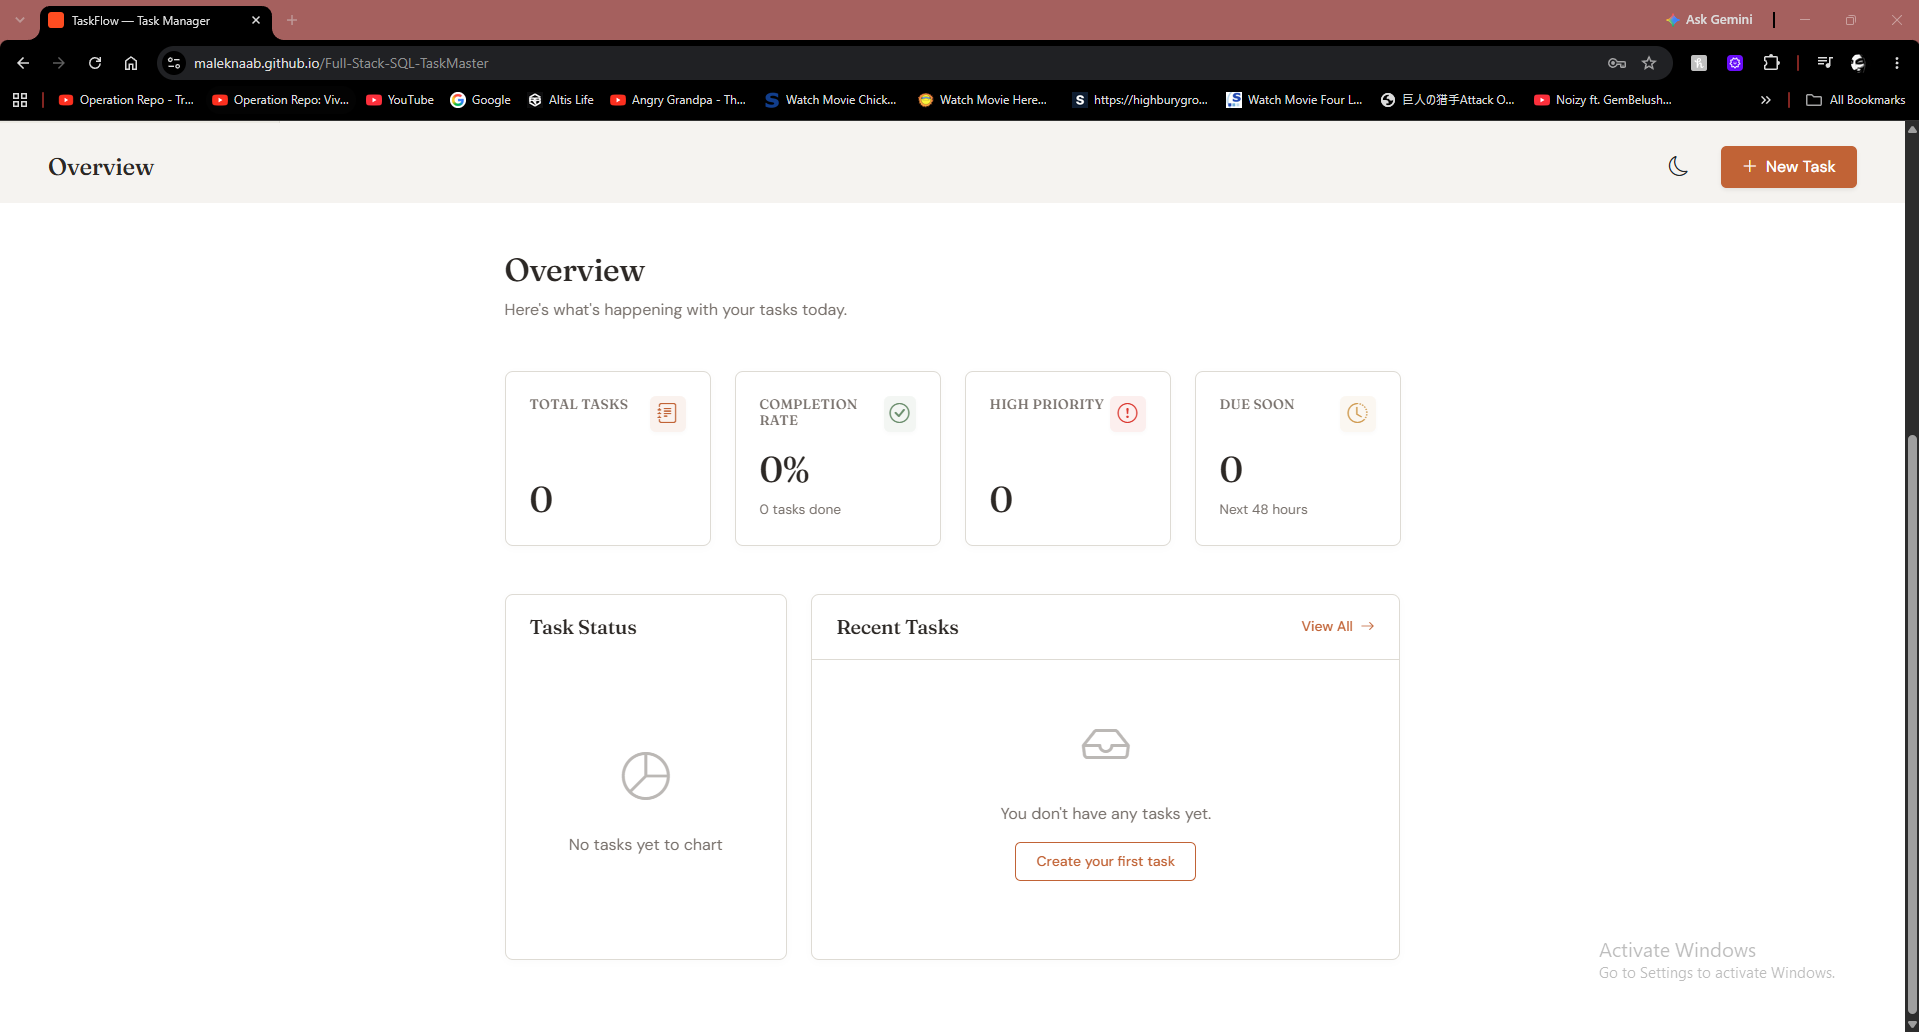
Task: Open the Angry Grandpa bookmark
Action: [x=678, y=100]
